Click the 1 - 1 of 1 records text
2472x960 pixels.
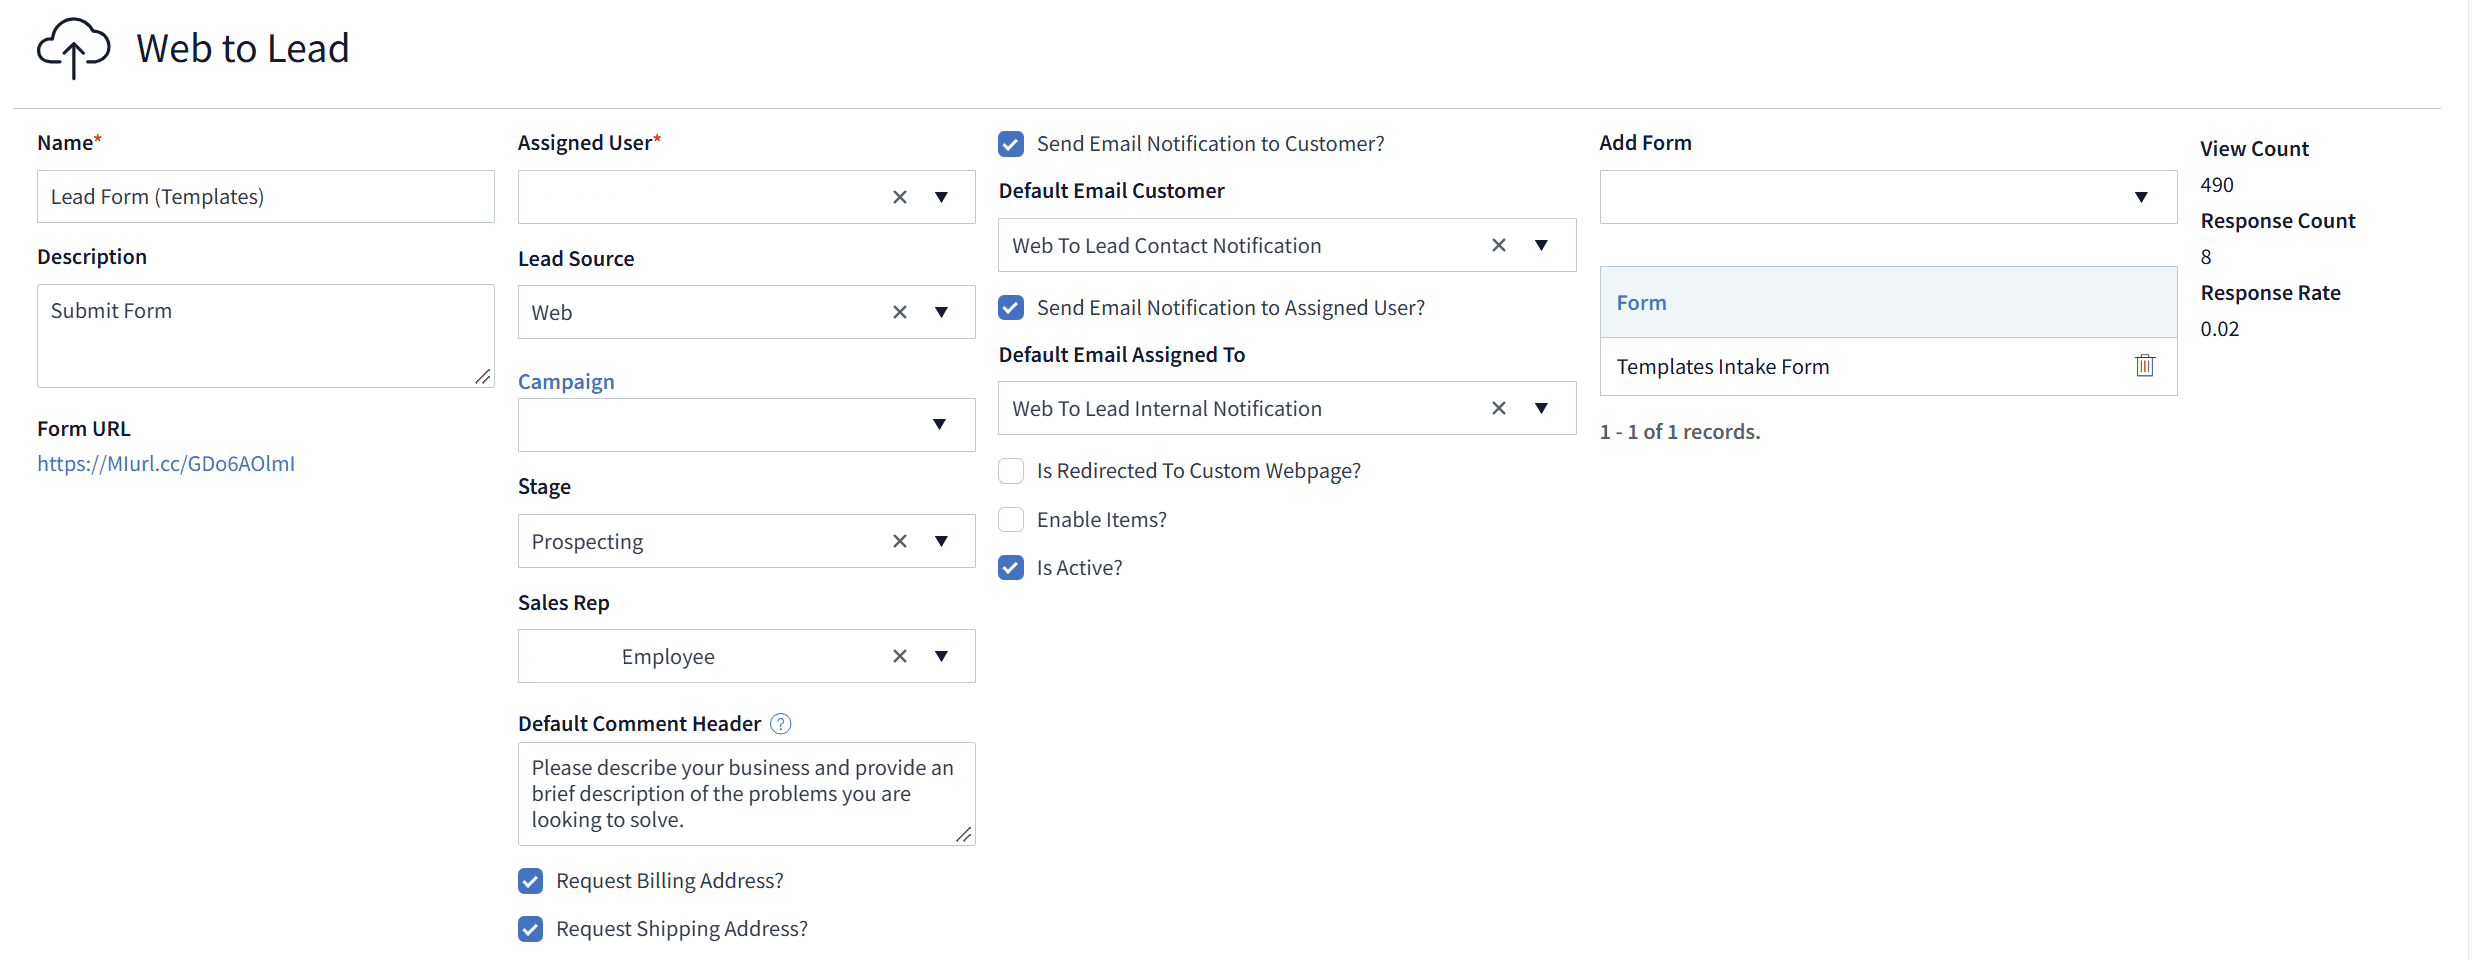pos(1680,432)
